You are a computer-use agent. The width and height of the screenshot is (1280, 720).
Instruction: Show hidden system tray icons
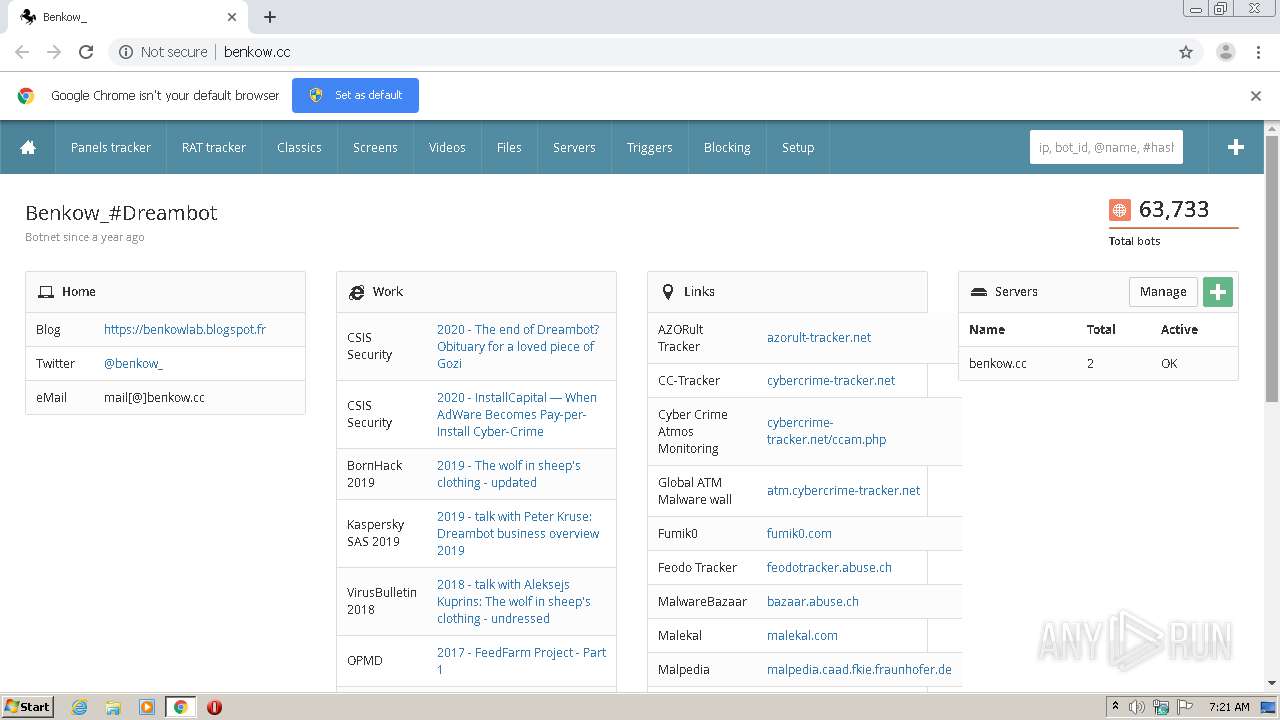[x=1115, y=707]
